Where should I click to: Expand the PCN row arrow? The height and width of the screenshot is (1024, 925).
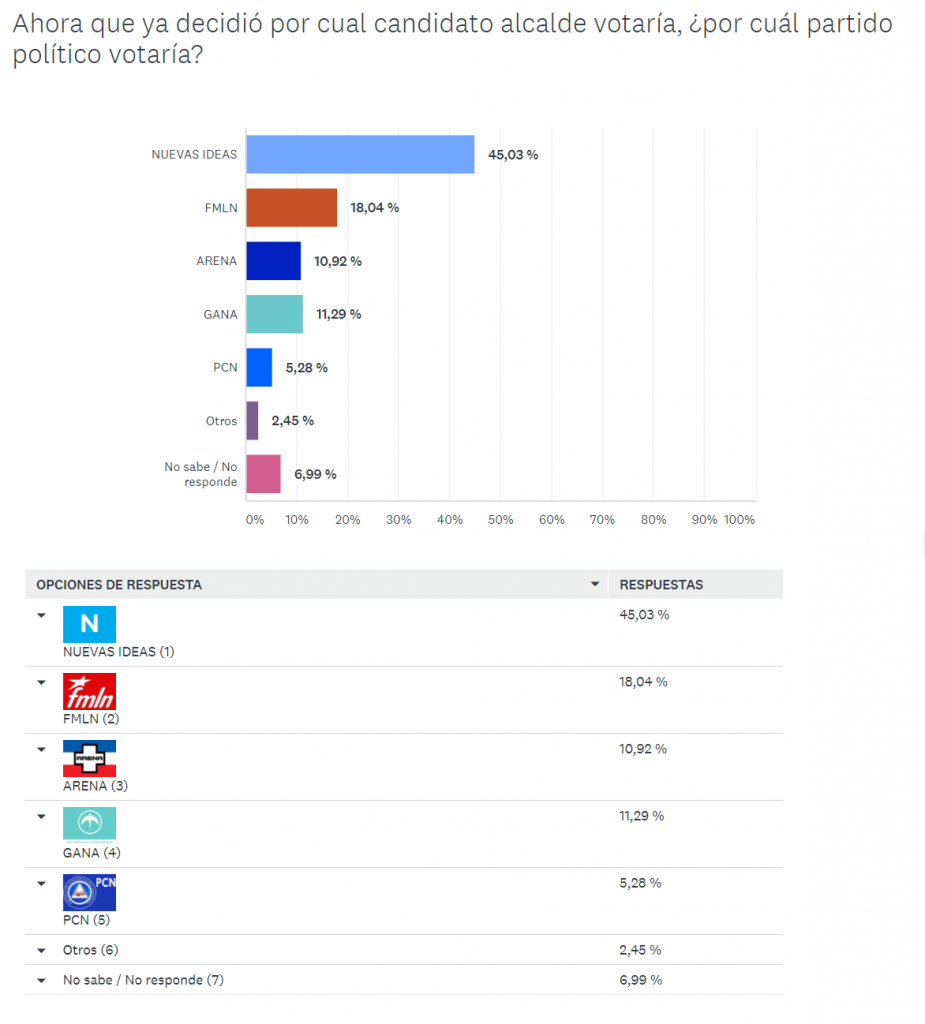pos(42,884)
